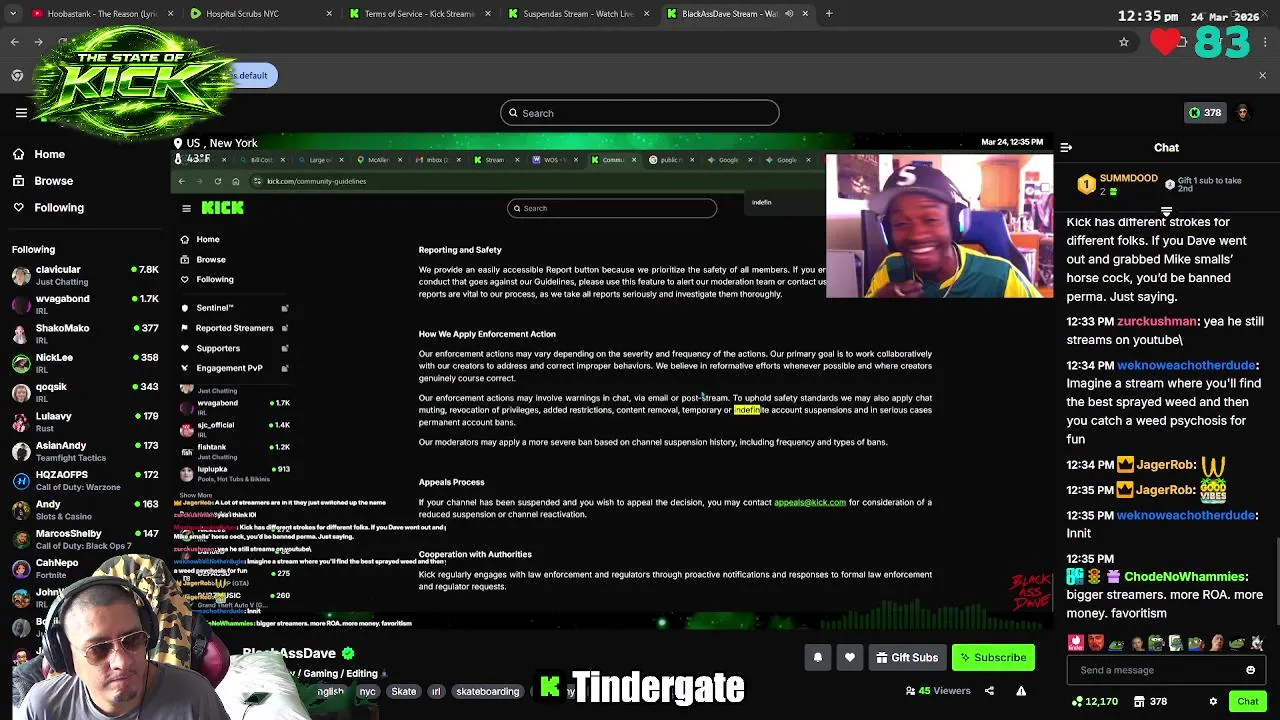
Task: Click the appeals@kick.com email link
Action: click(x=810, y=502)
